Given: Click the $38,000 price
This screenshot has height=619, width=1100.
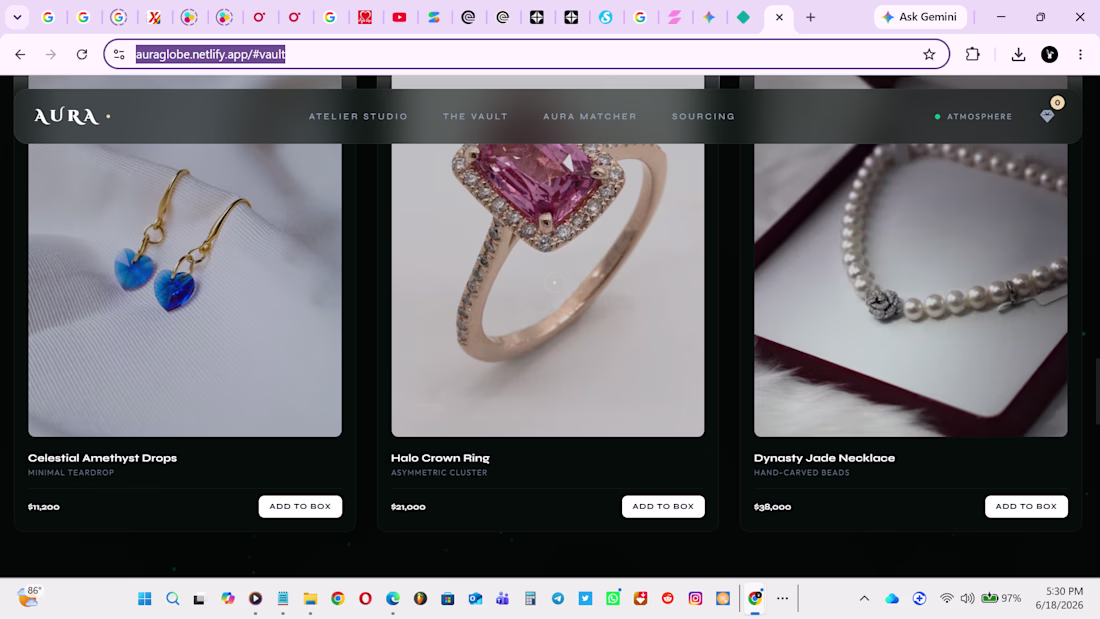Looking at the screenshot, I should point(772,507).
